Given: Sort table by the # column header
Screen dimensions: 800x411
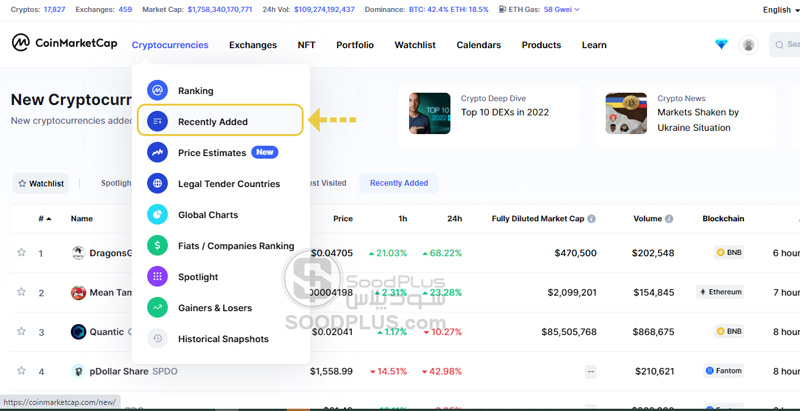Looking at the screenshot, I should tap(43, 218).
